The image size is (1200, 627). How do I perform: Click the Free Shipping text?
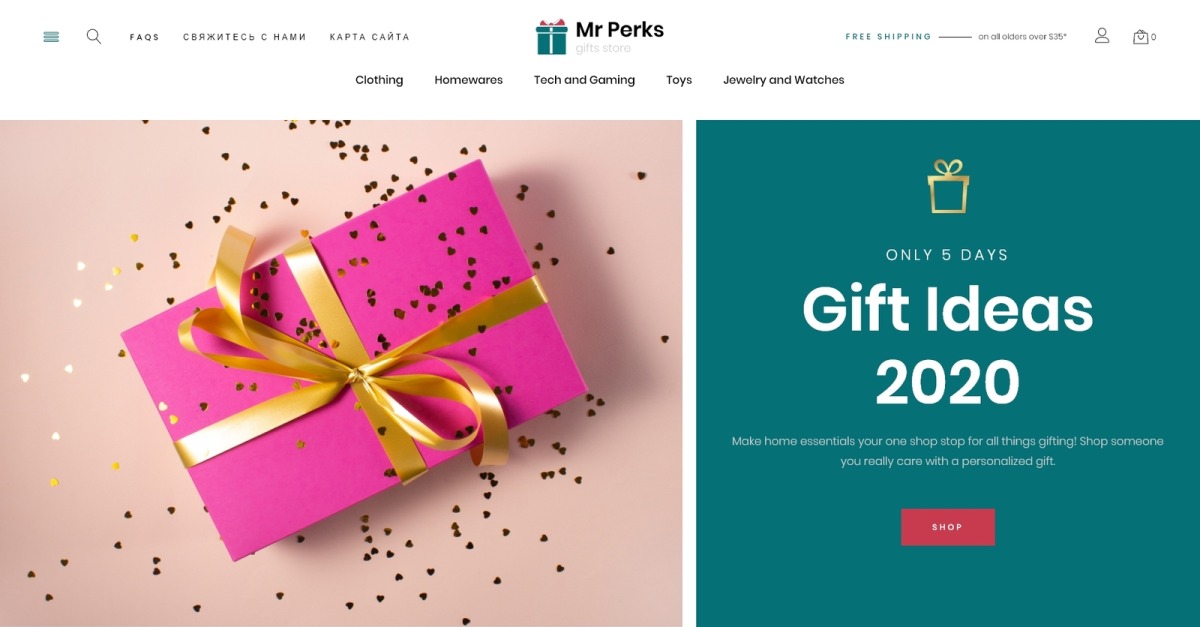tap(888, 37)
